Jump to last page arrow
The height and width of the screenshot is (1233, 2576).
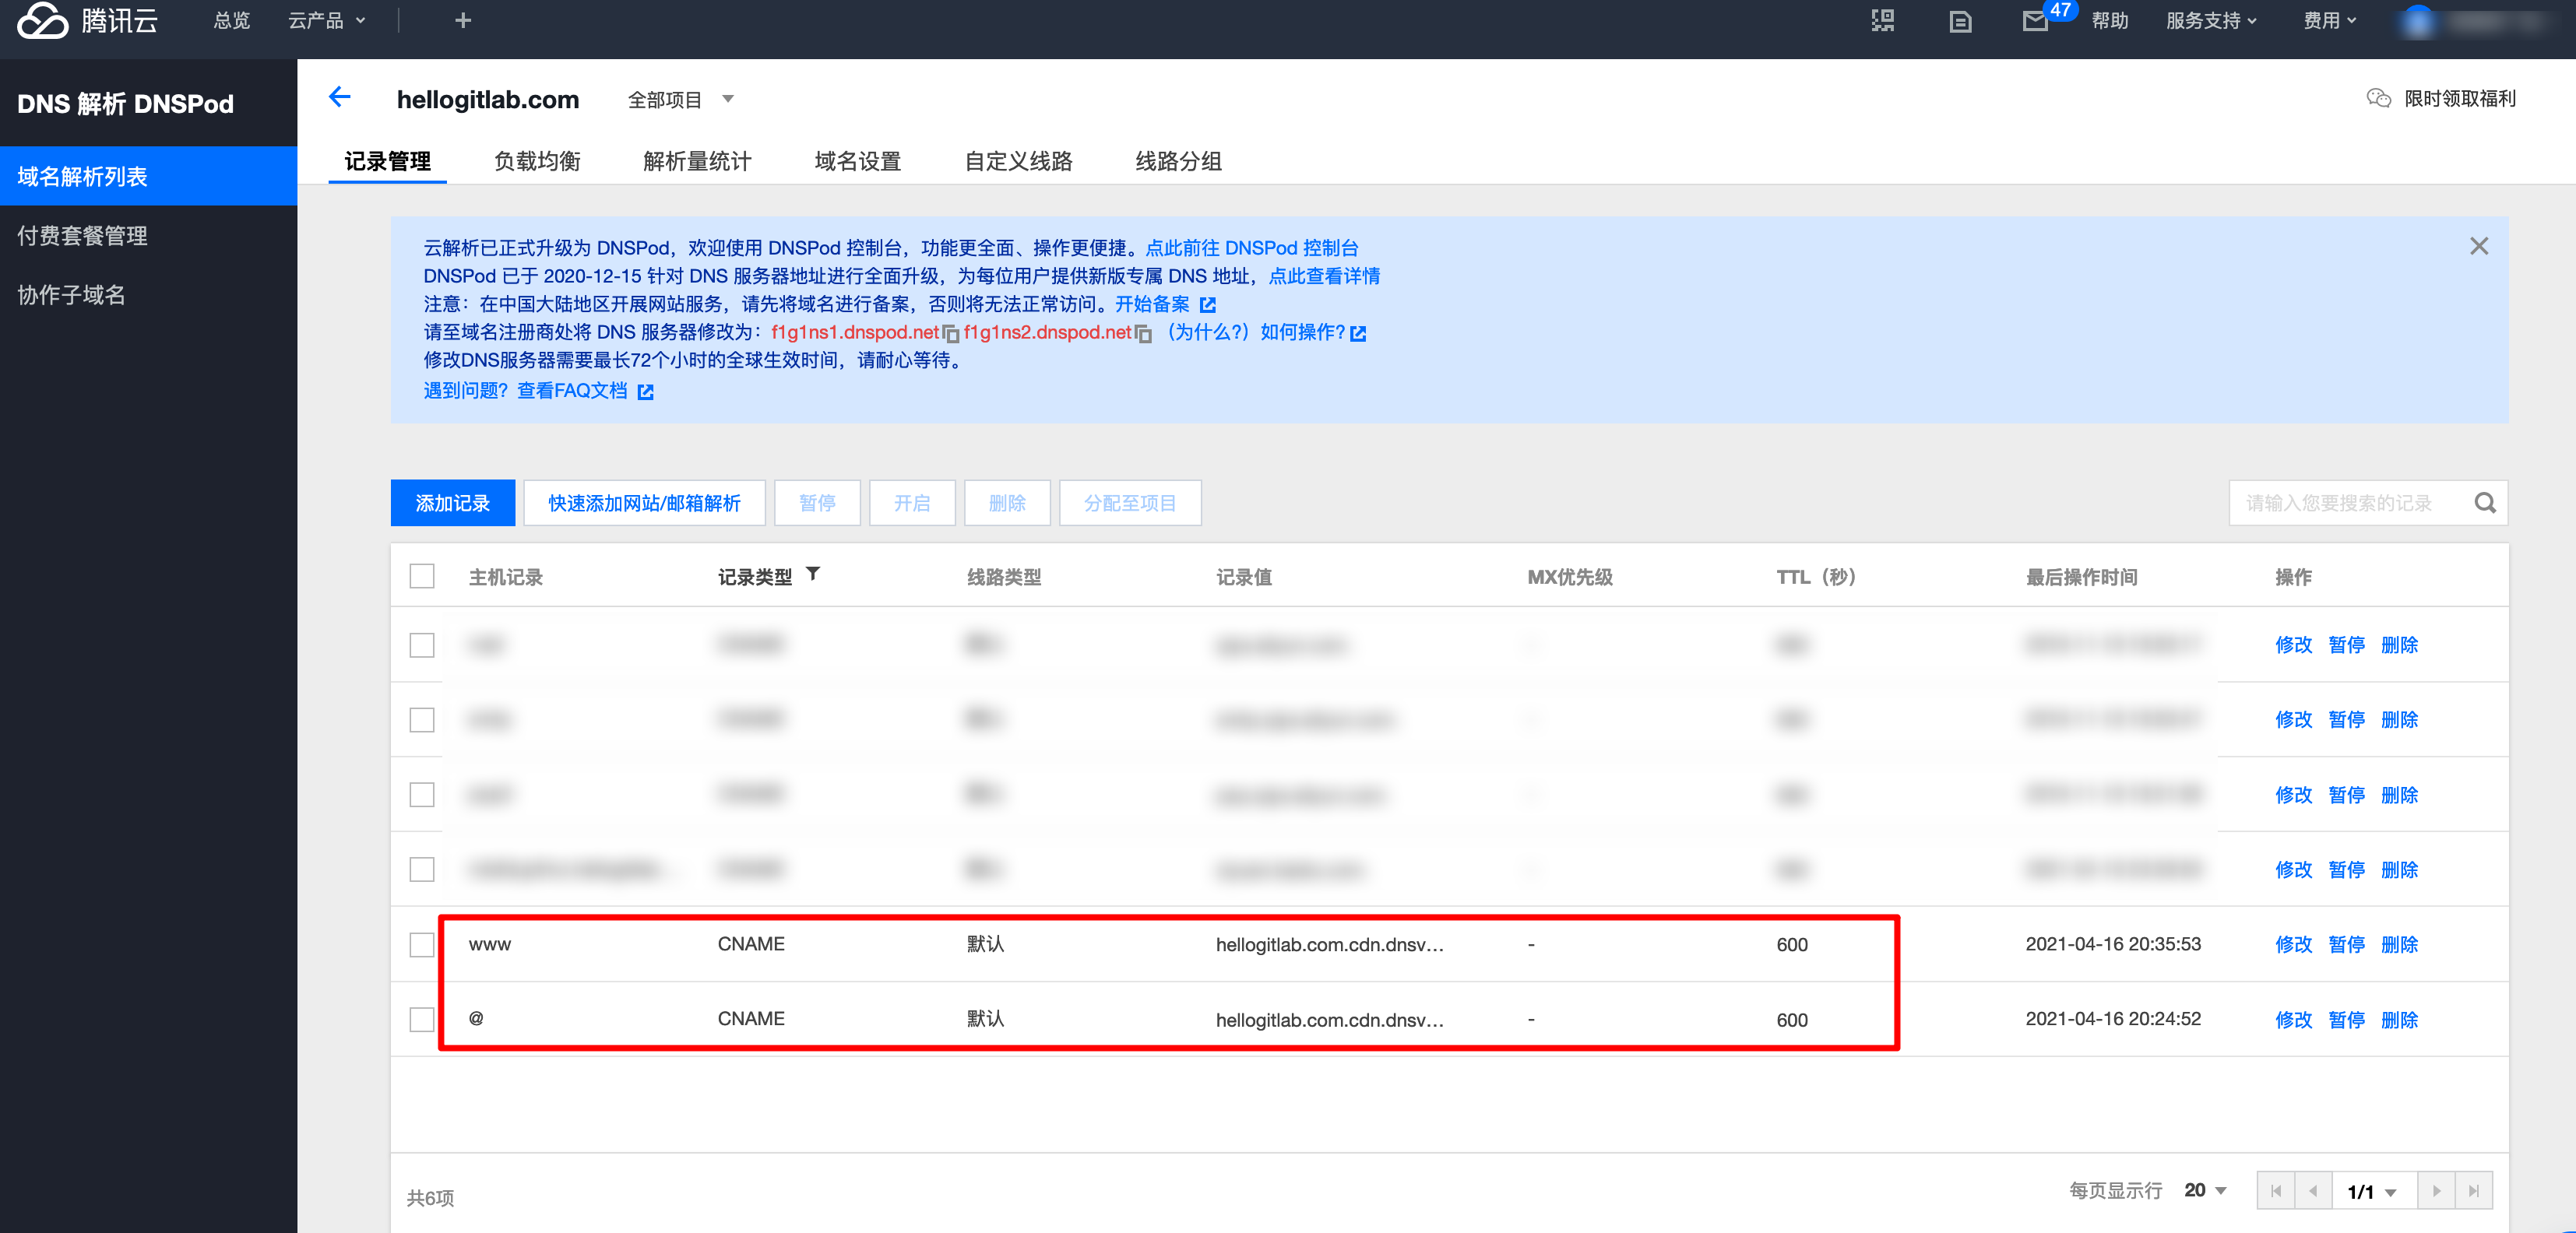[x=2473, y=1191]
